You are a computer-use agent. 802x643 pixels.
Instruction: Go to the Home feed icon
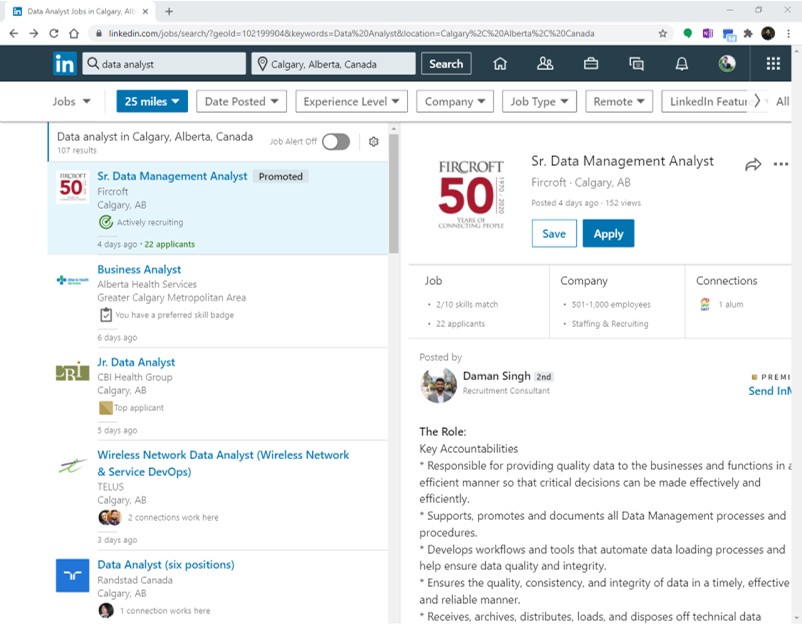click(500, 63)
